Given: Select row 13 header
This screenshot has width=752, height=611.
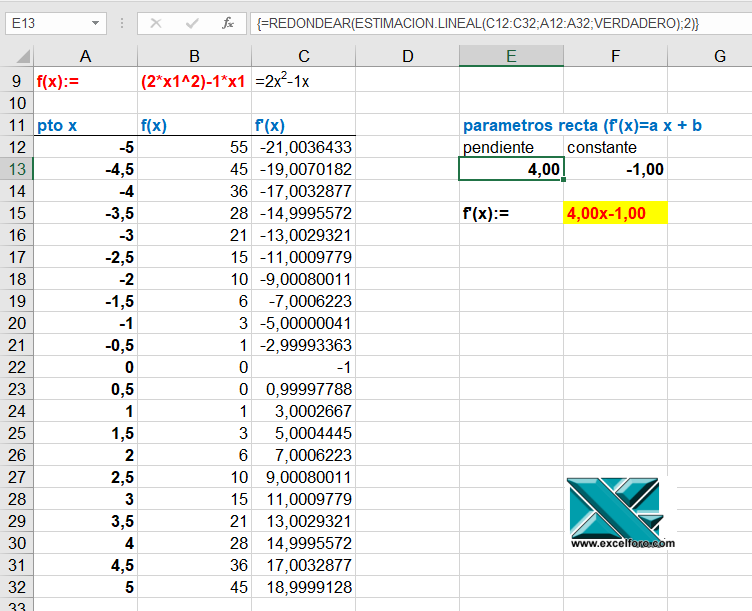Looking at the screenshot, I should pos(16,169).
